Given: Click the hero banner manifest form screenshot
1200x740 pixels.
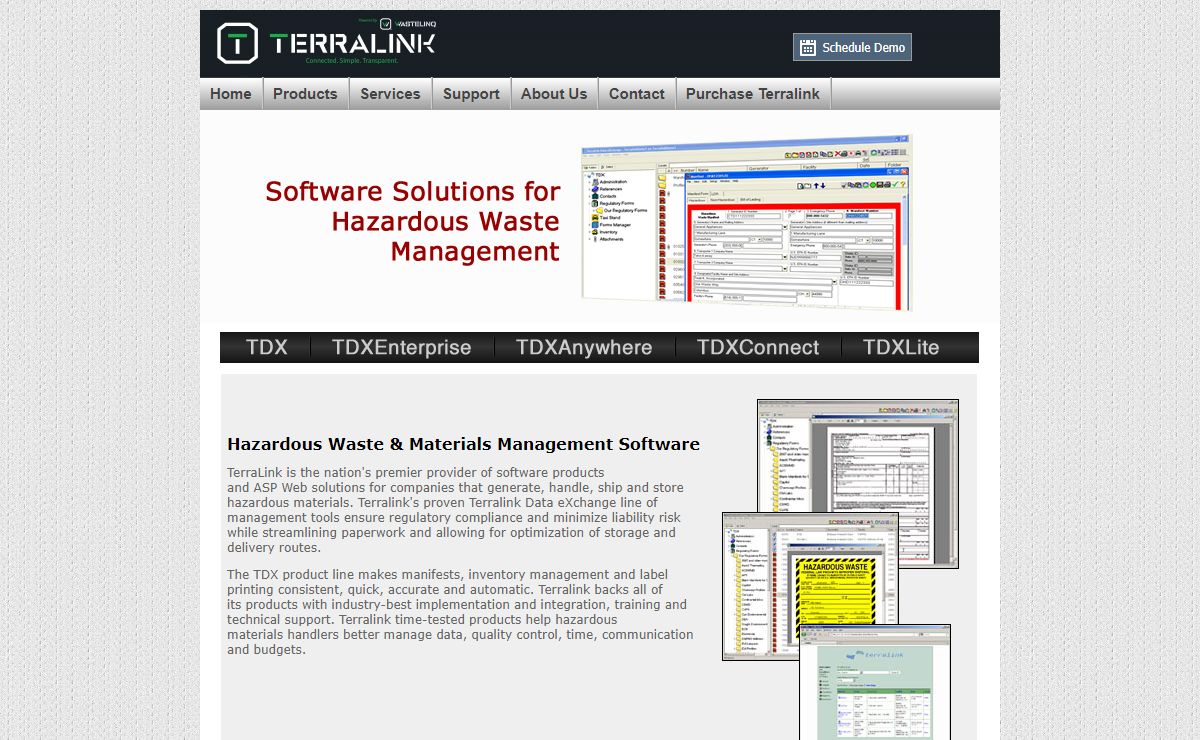Looking at the screenshot, I should (747, 224).
